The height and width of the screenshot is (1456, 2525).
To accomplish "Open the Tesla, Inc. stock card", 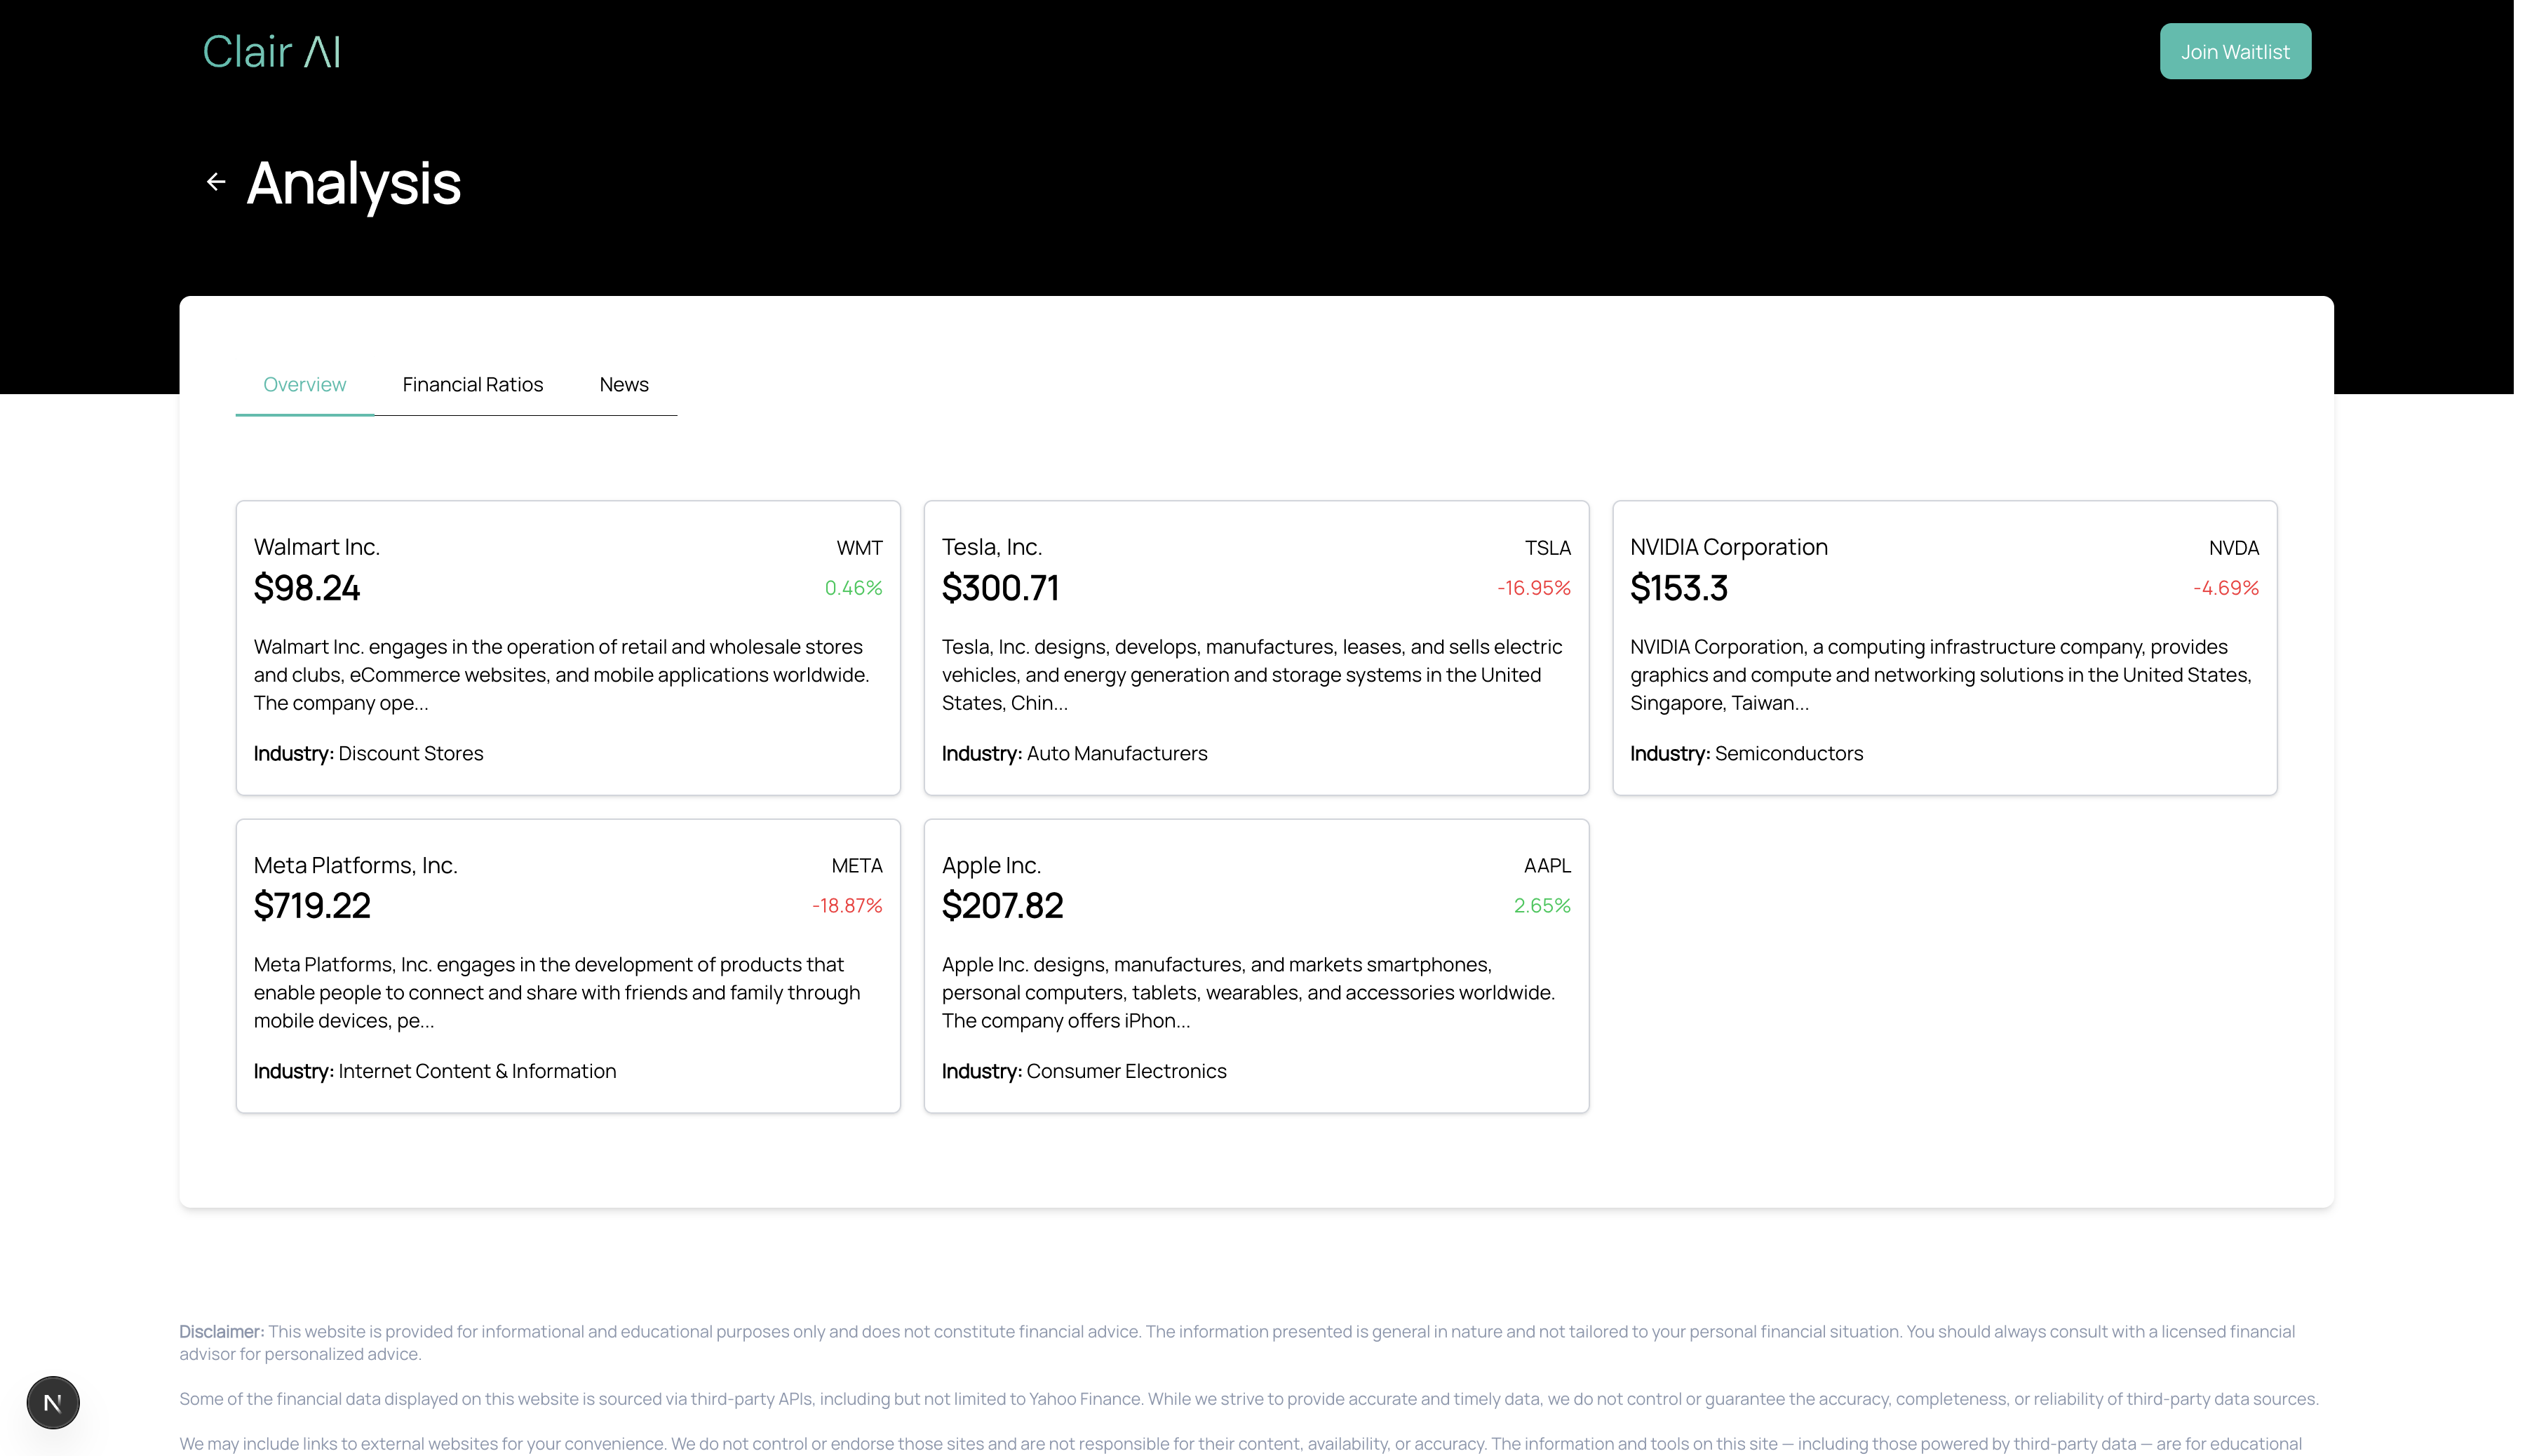I will pyautogui.click(x=1256, y=648).
